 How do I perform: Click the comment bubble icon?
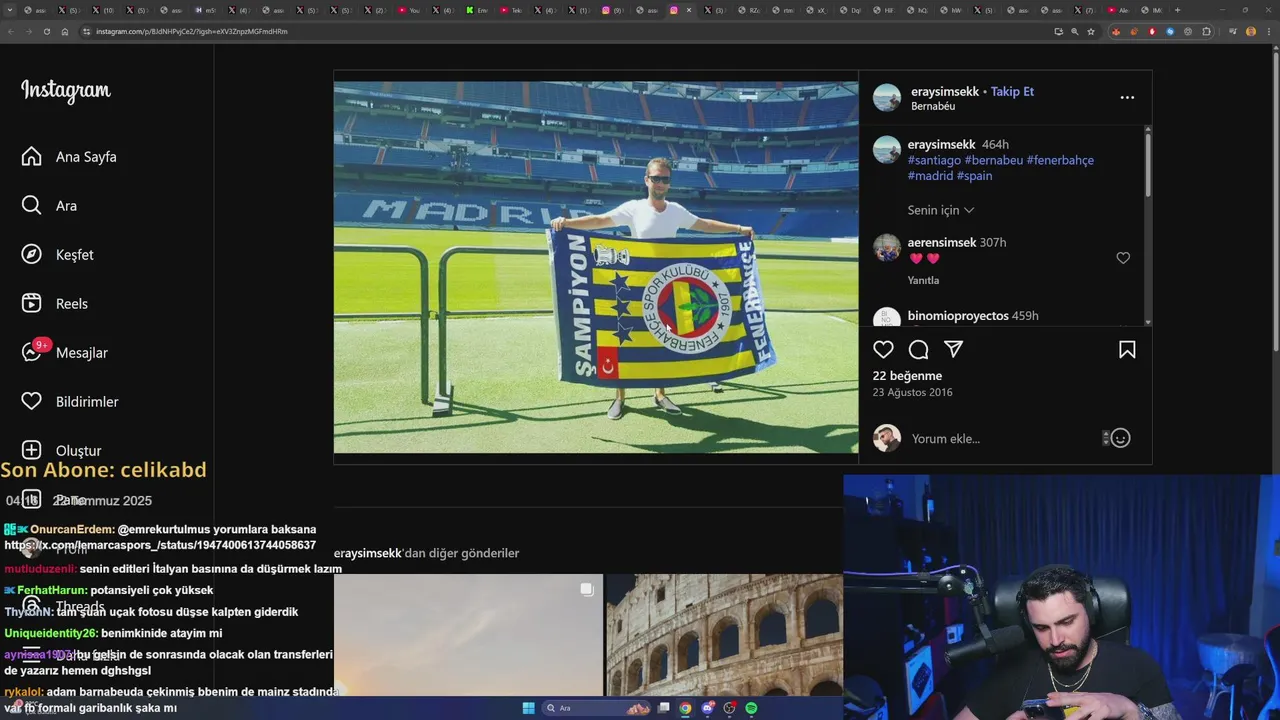918,349
